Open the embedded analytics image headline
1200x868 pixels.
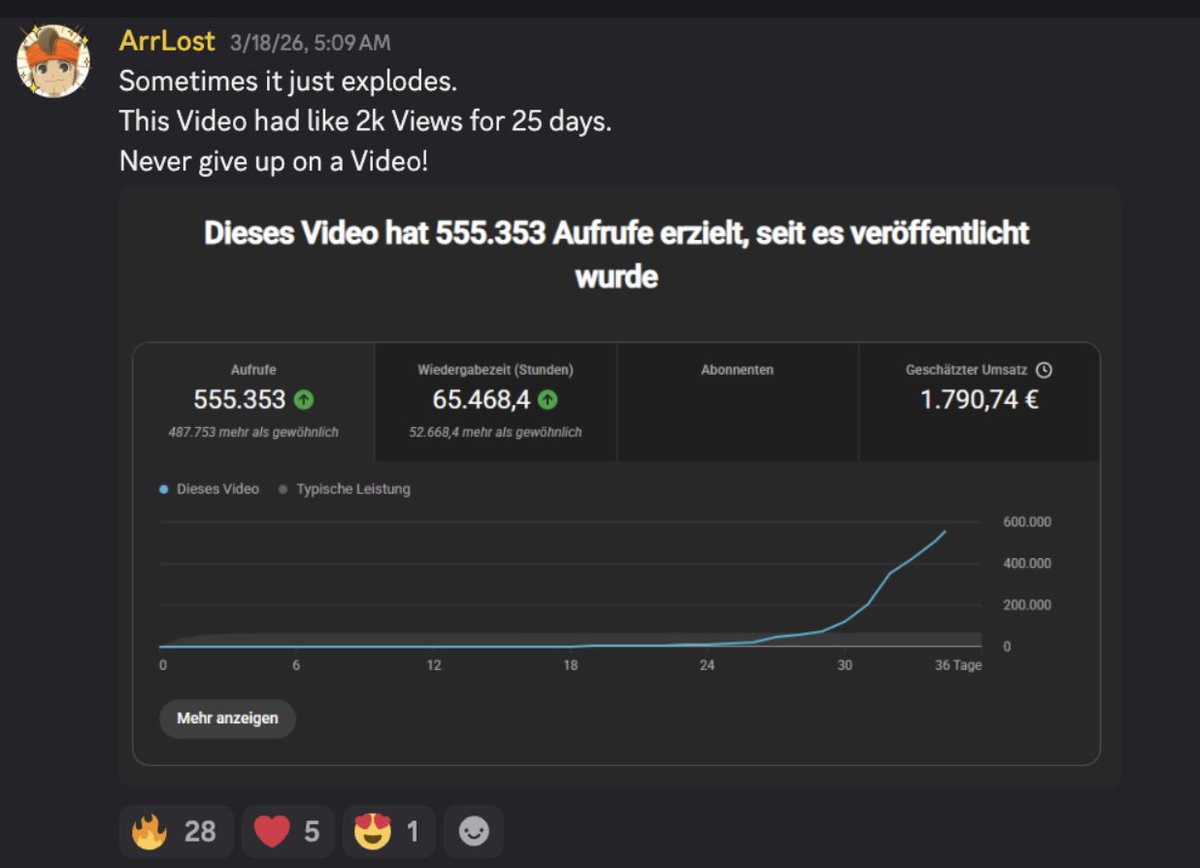coord(617,253)
